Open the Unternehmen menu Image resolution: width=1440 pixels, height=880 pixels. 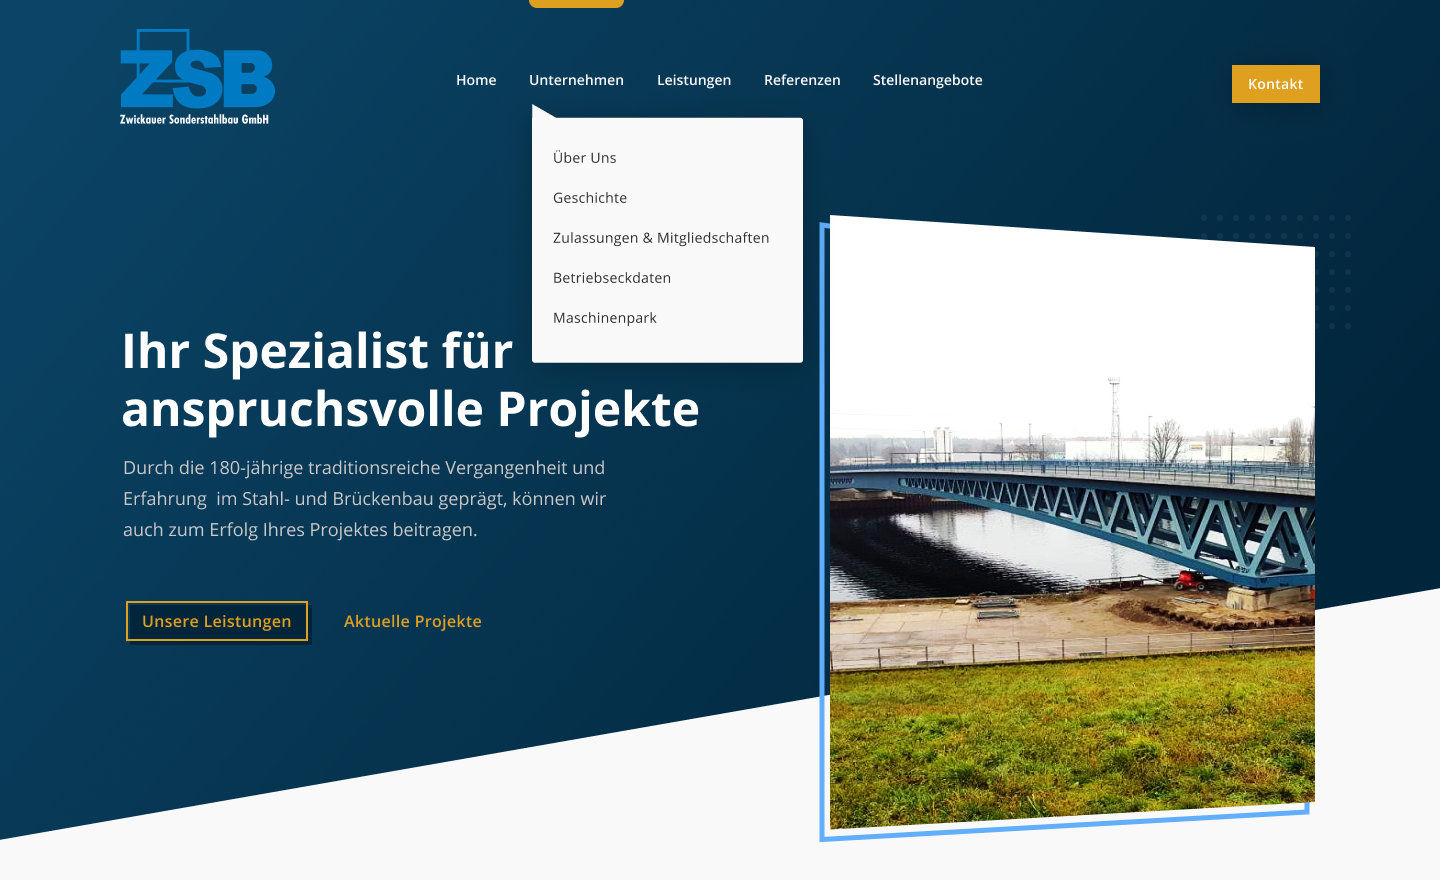coord(576,80)
